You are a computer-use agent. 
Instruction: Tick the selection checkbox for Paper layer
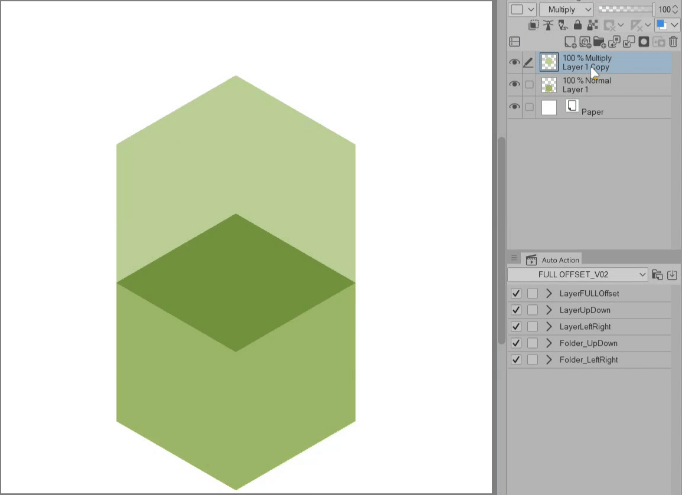529,107
